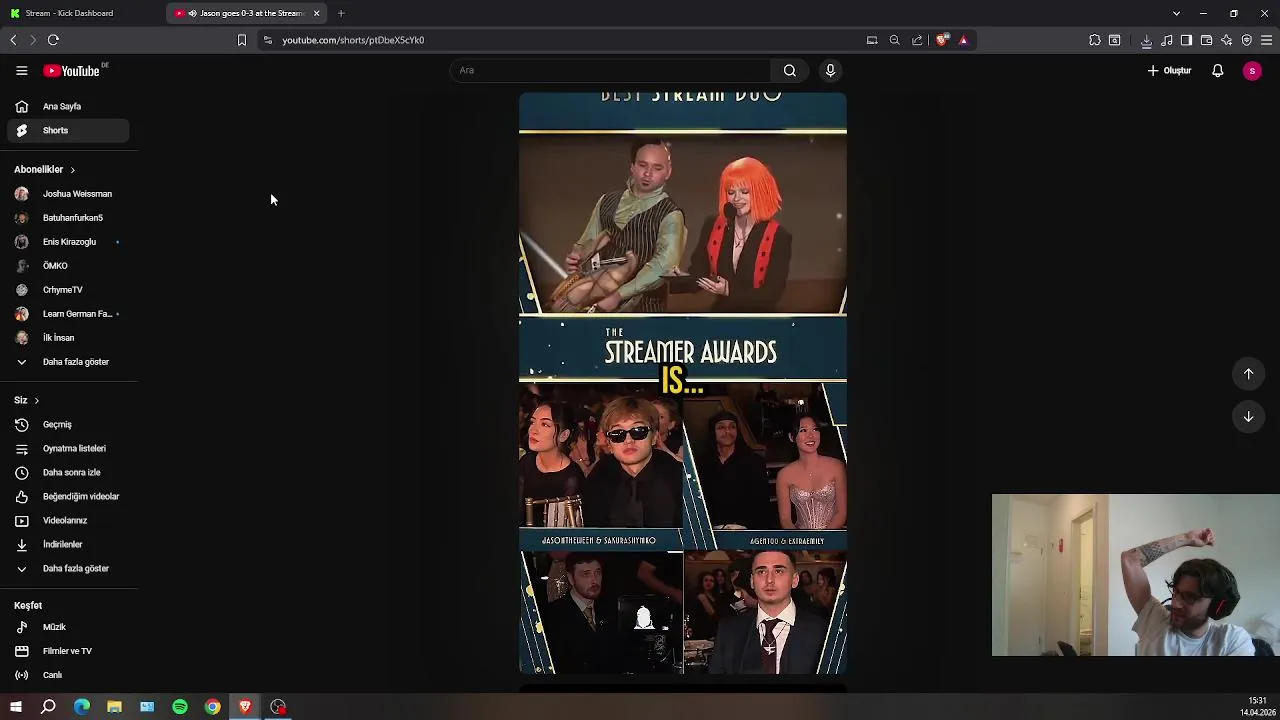Go back in browser history
This screenshot has width=1280, height=720.
coord(13,40)
